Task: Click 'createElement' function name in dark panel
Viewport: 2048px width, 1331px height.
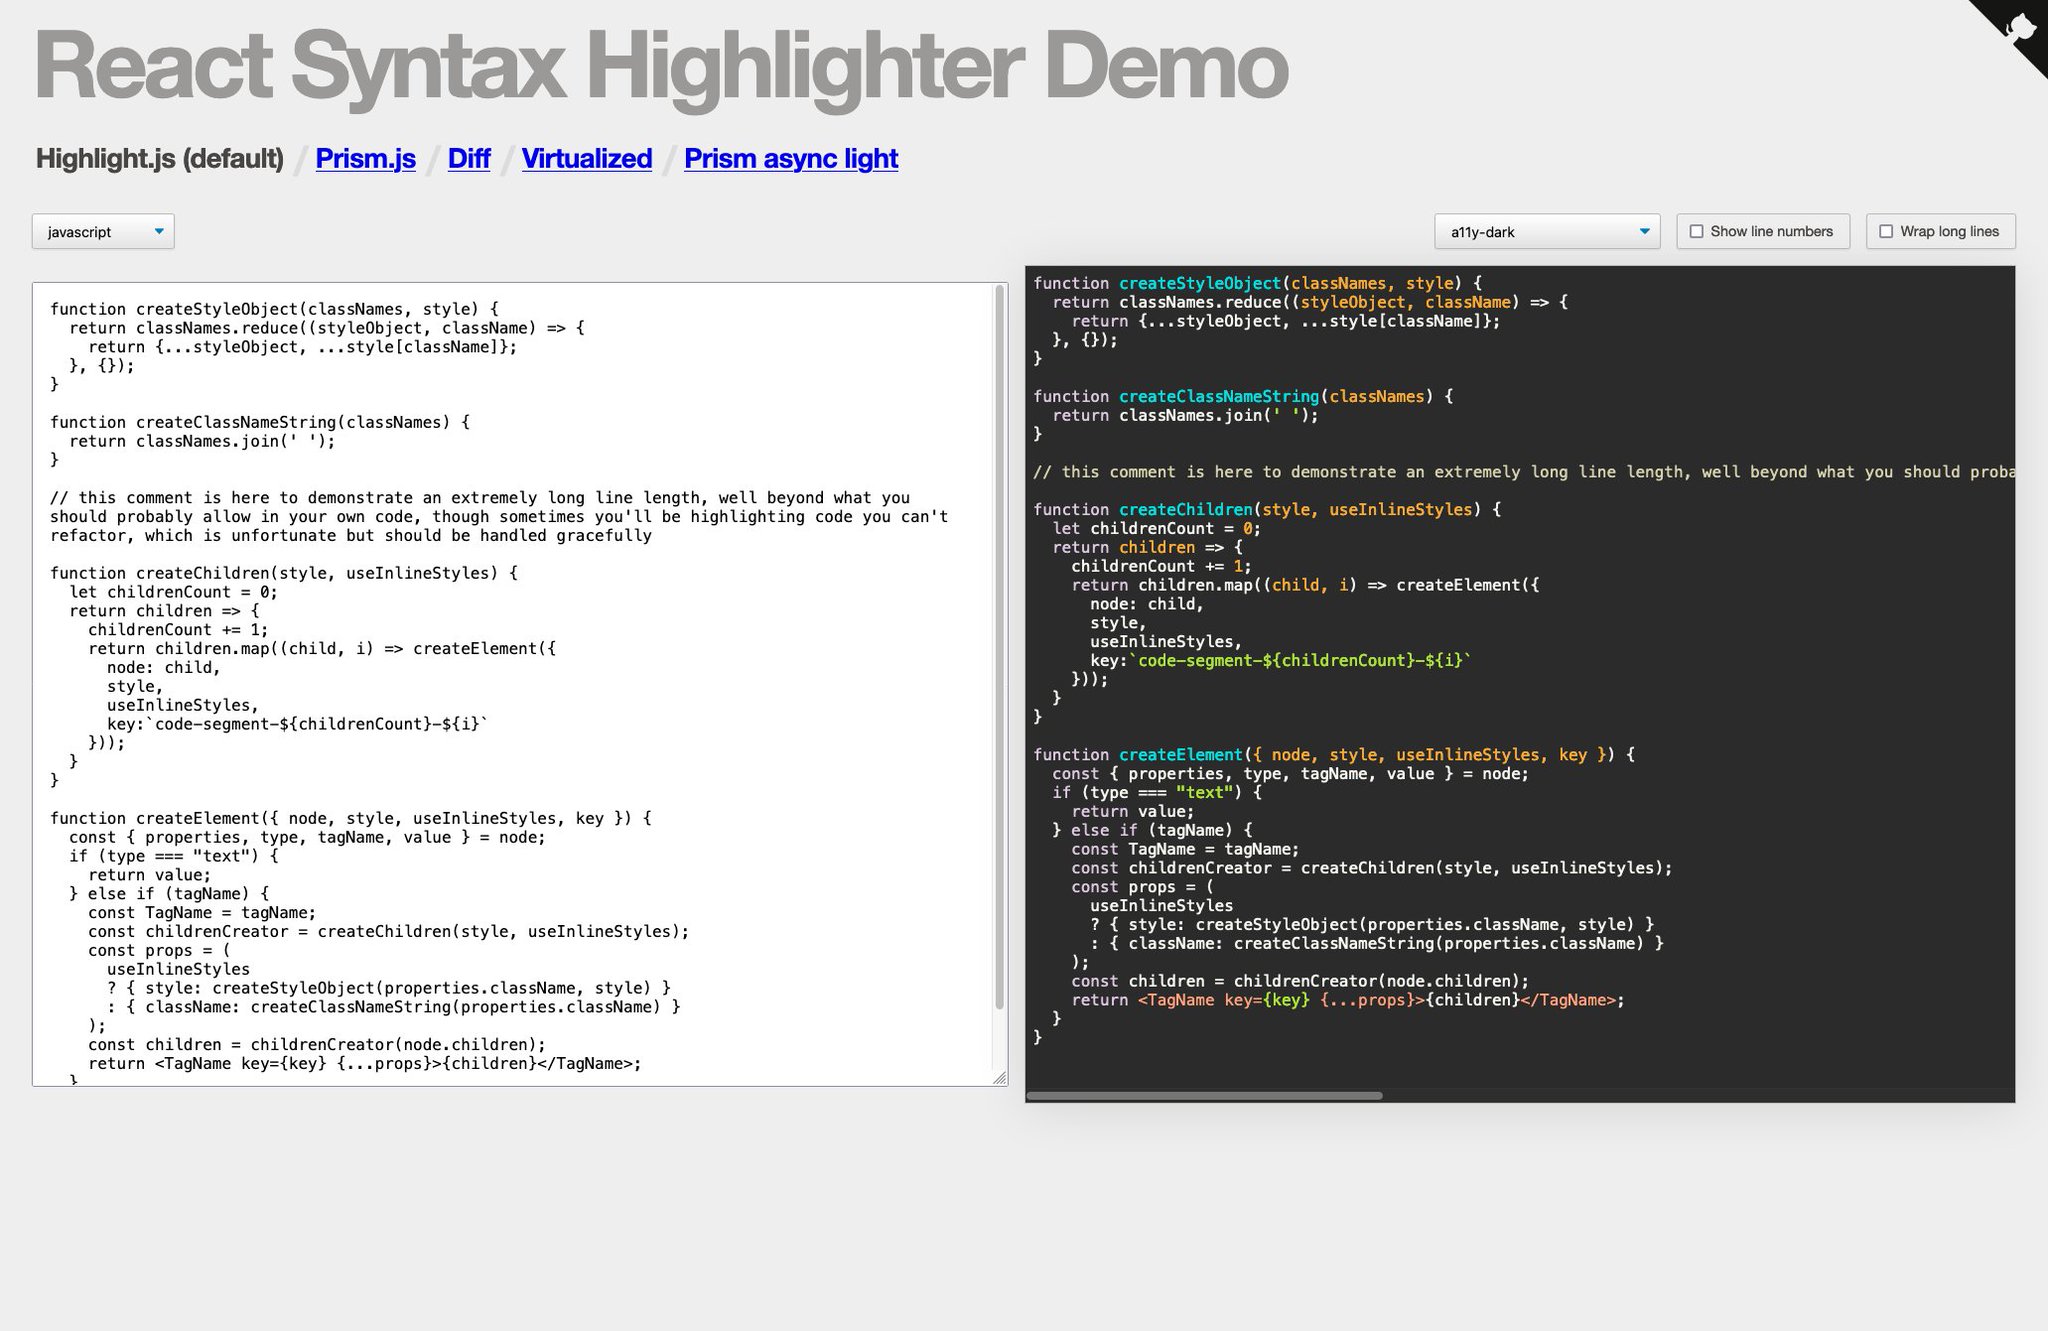Action: [x=1180, y=755]
